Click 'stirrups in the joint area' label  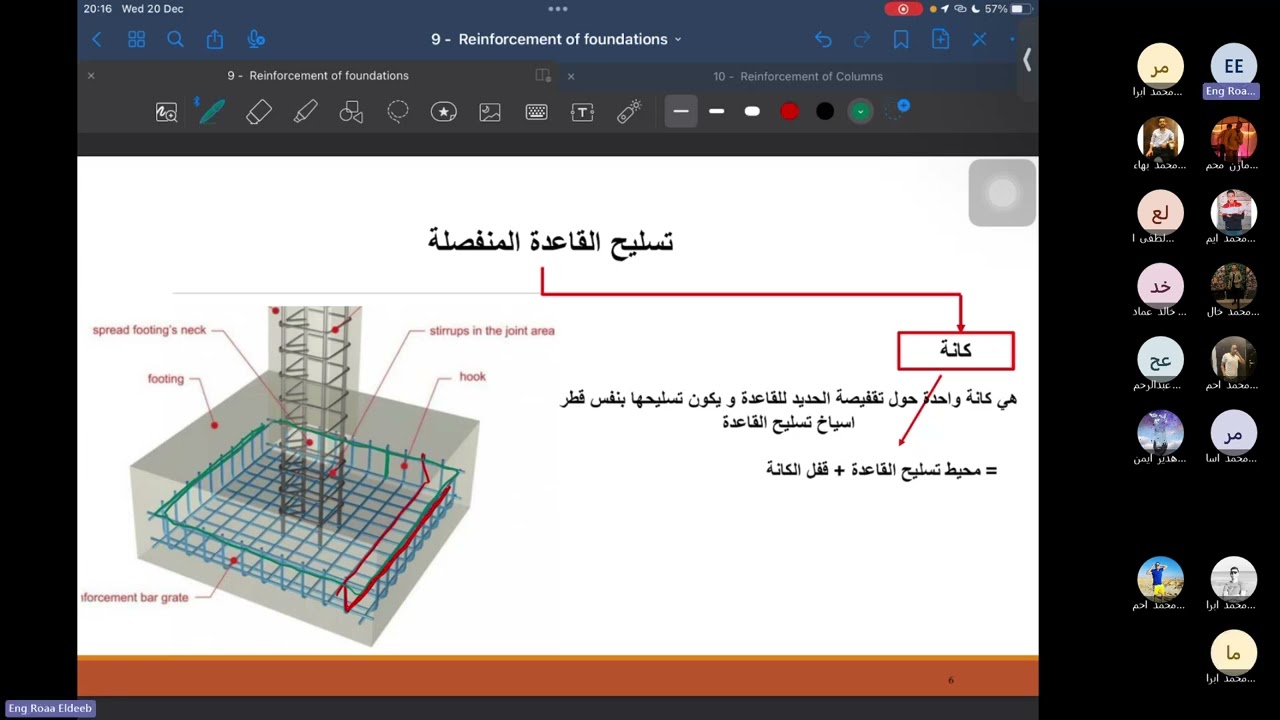(492, 331)
